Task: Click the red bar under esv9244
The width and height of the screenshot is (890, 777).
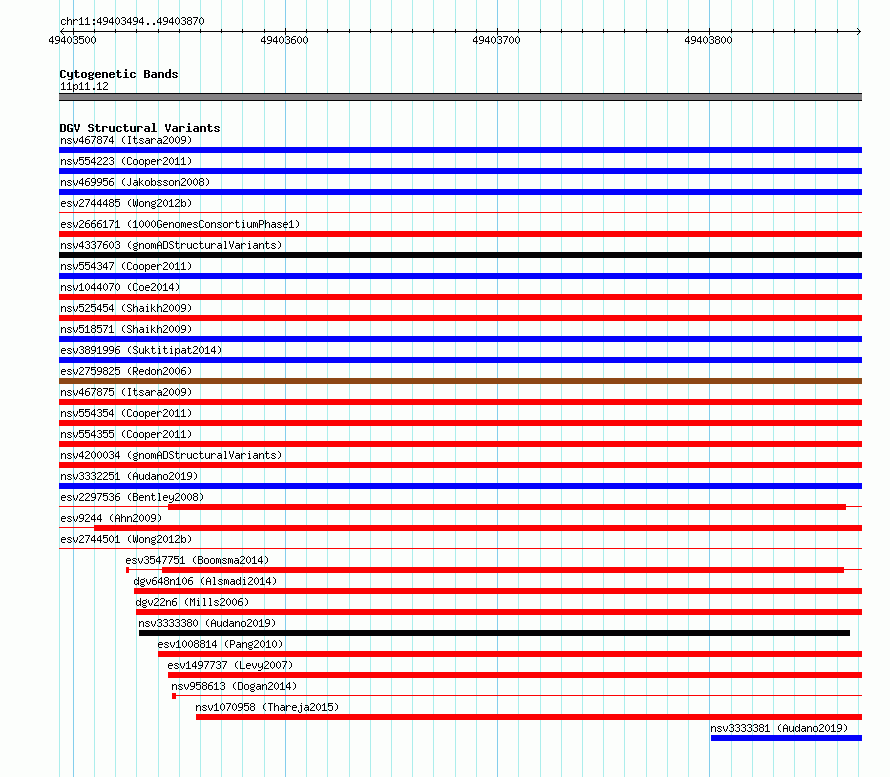Action: [x=478, y=528]
